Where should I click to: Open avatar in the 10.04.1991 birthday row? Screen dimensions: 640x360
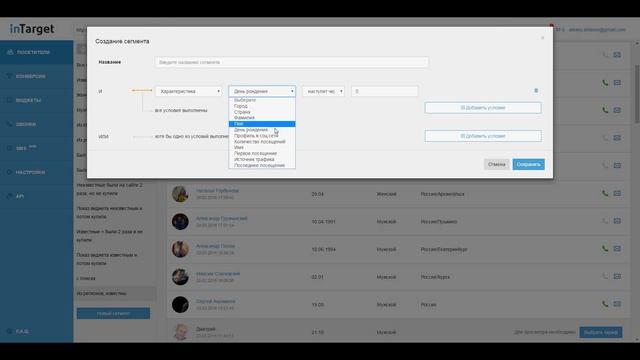click(x=180, y=222)
